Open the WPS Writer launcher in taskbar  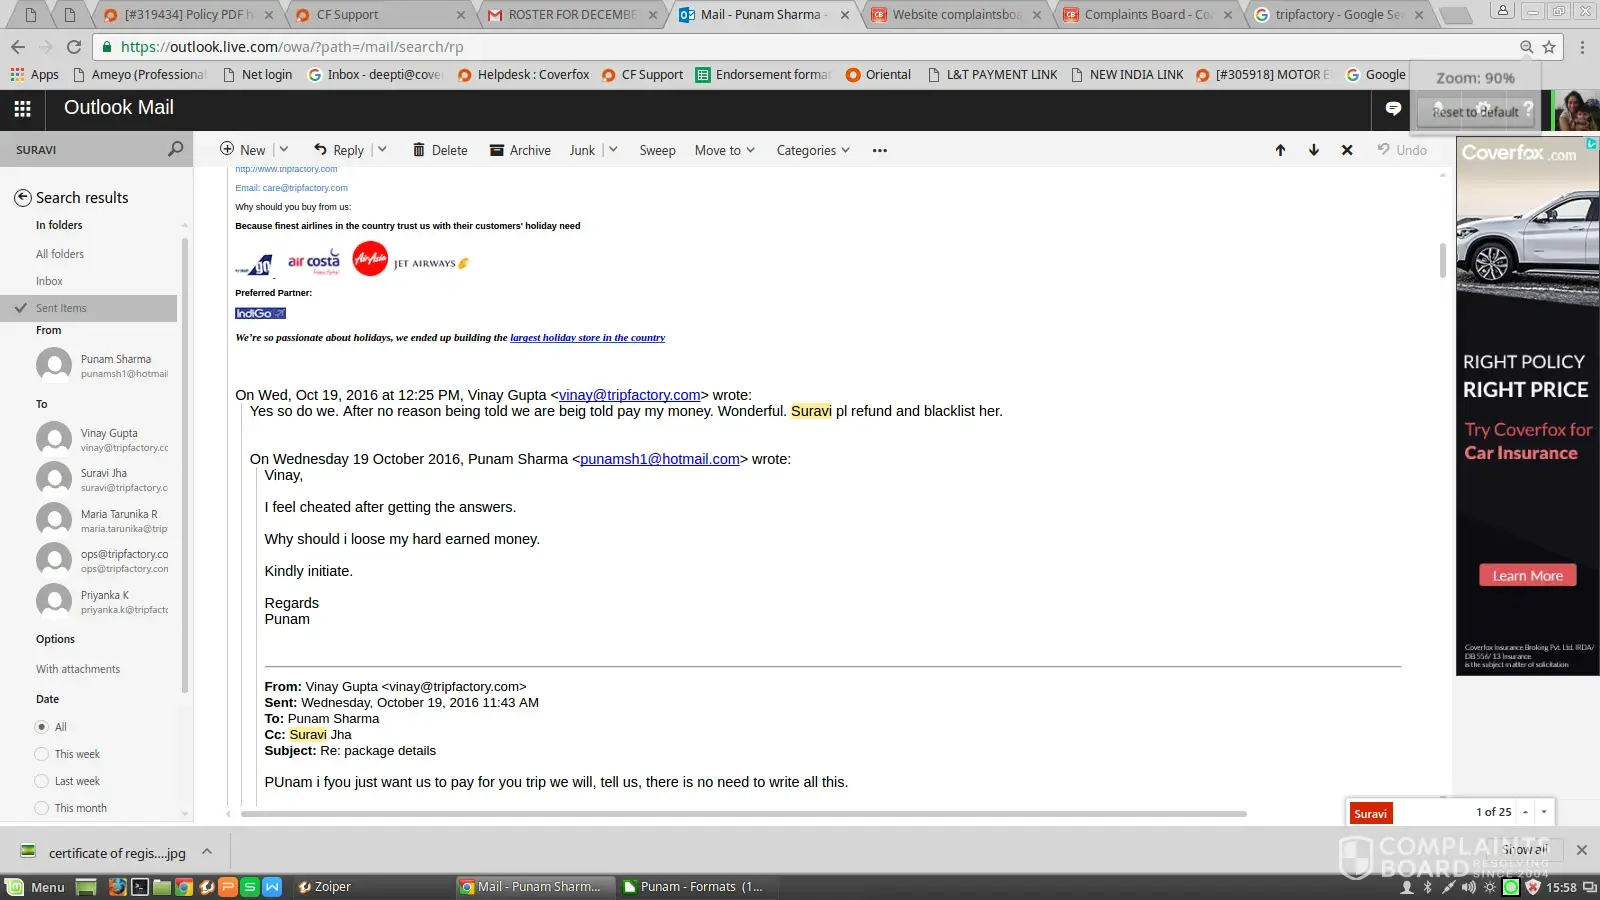(272, 887)
